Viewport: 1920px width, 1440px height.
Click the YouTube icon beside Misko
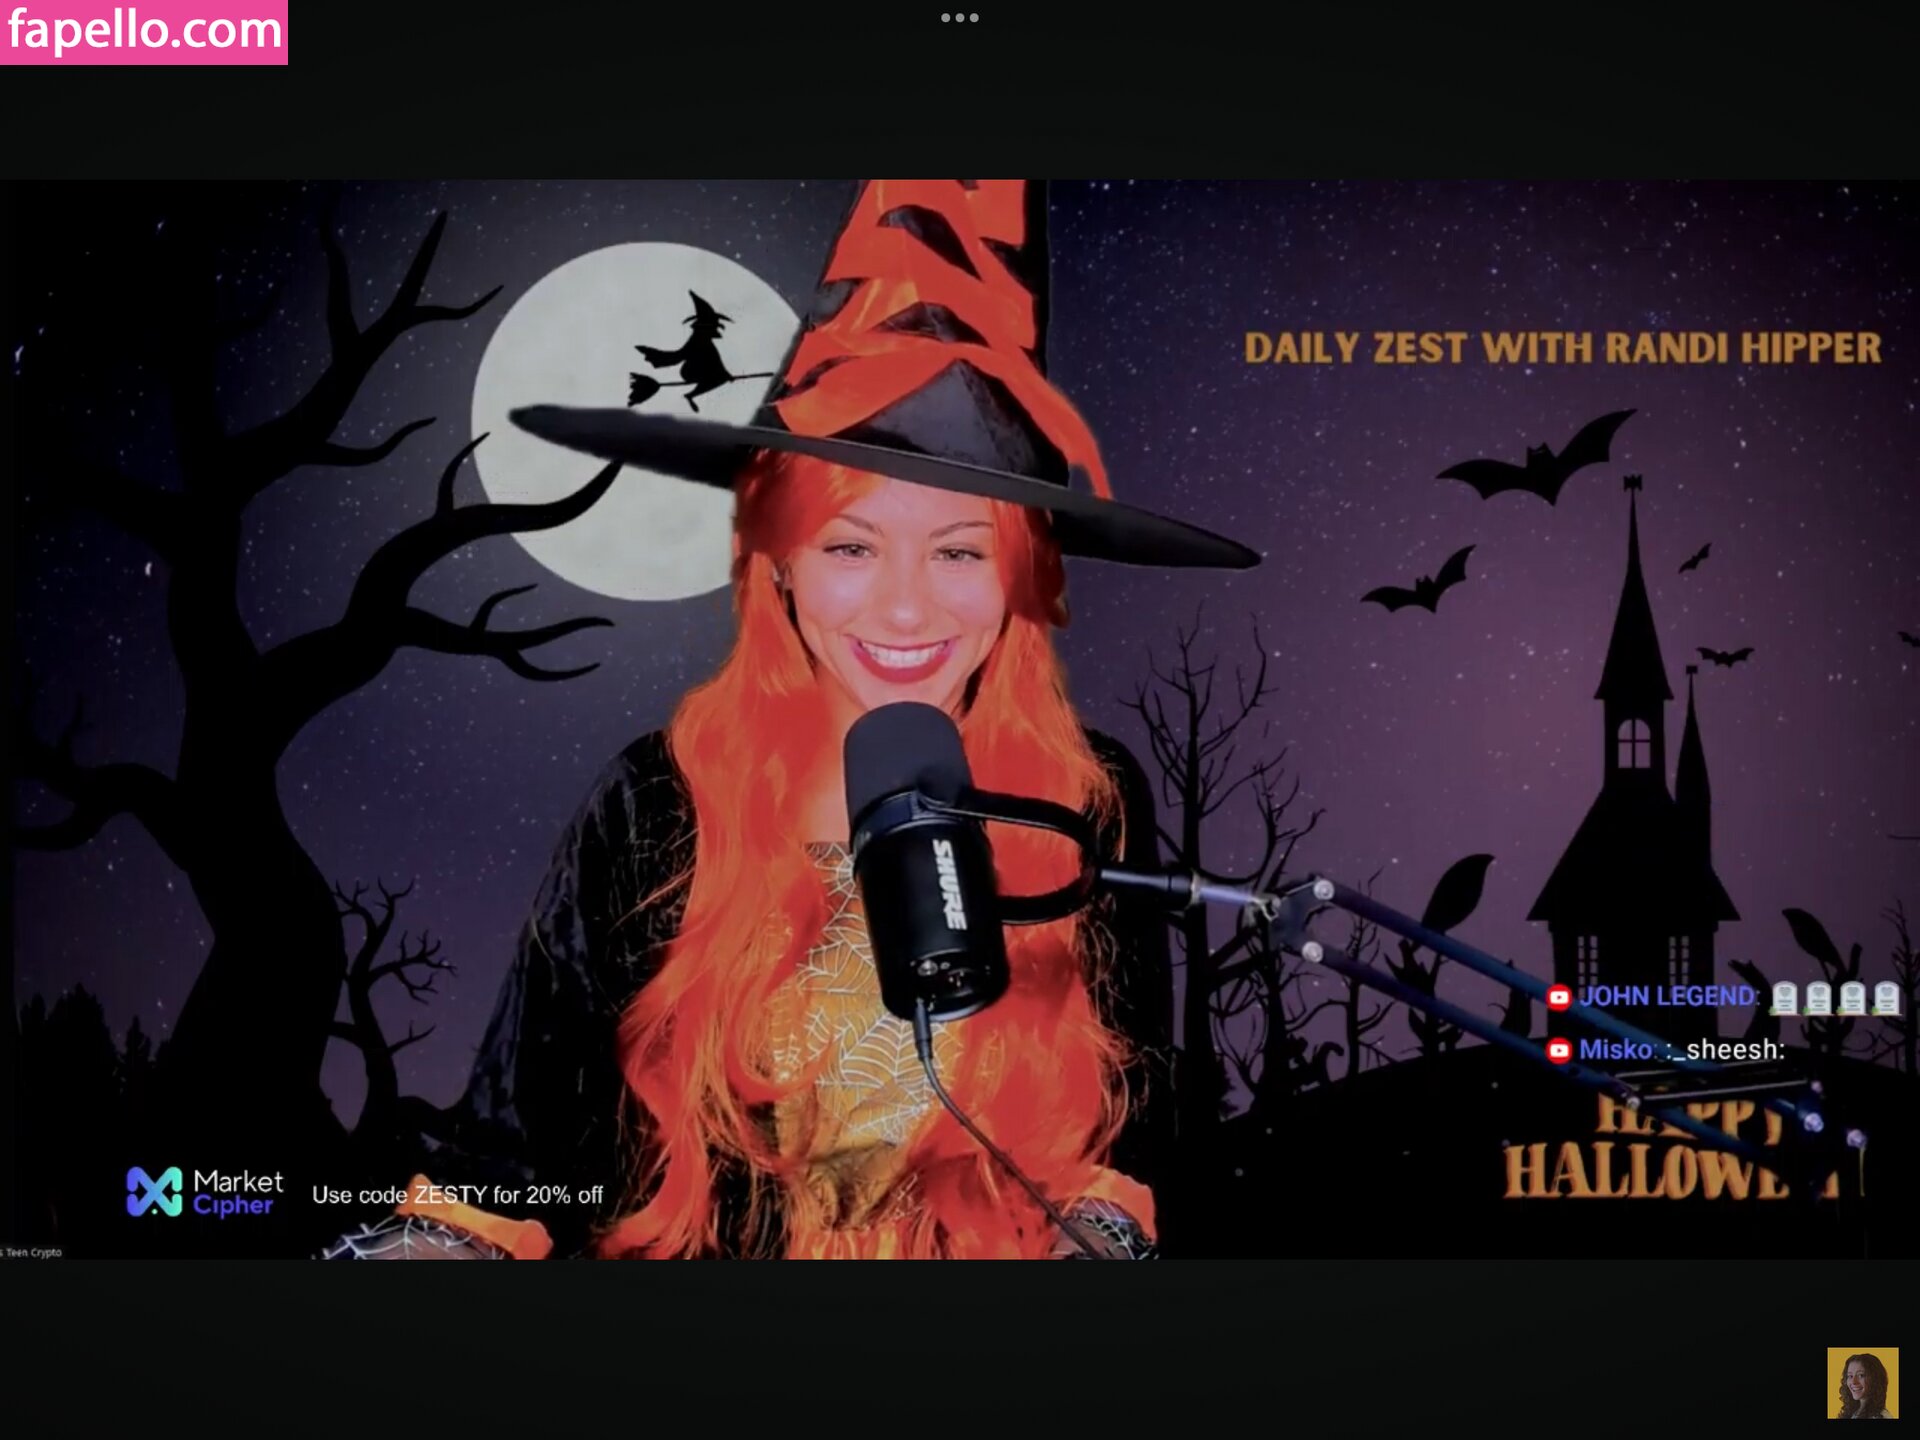(x=1558, y=1050)
